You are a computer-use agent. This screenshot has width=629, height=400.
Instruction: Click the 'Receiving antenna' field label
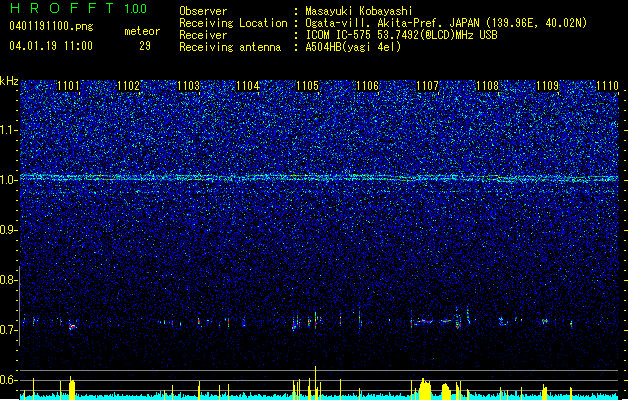230,47
